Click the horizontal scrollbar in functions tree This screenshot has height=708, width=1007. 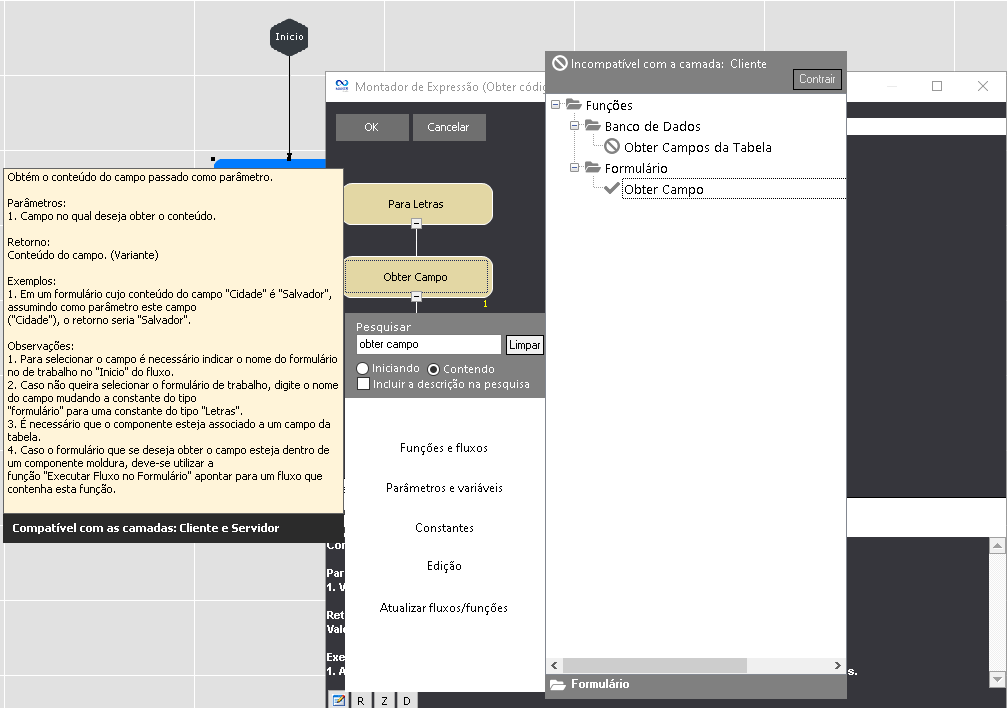pyautogui.click(x=654, y=665)
